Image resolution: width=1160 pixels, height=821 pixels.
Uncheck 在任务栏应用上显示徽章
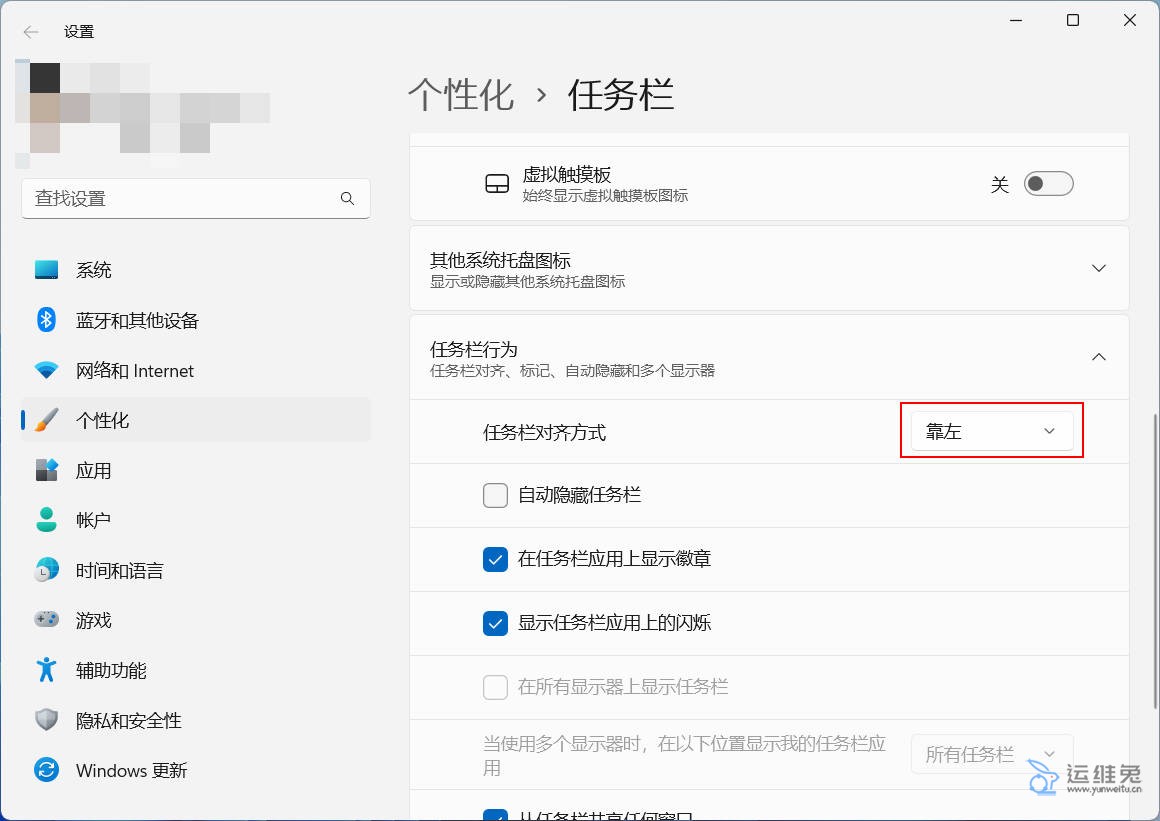coord(495,559)
